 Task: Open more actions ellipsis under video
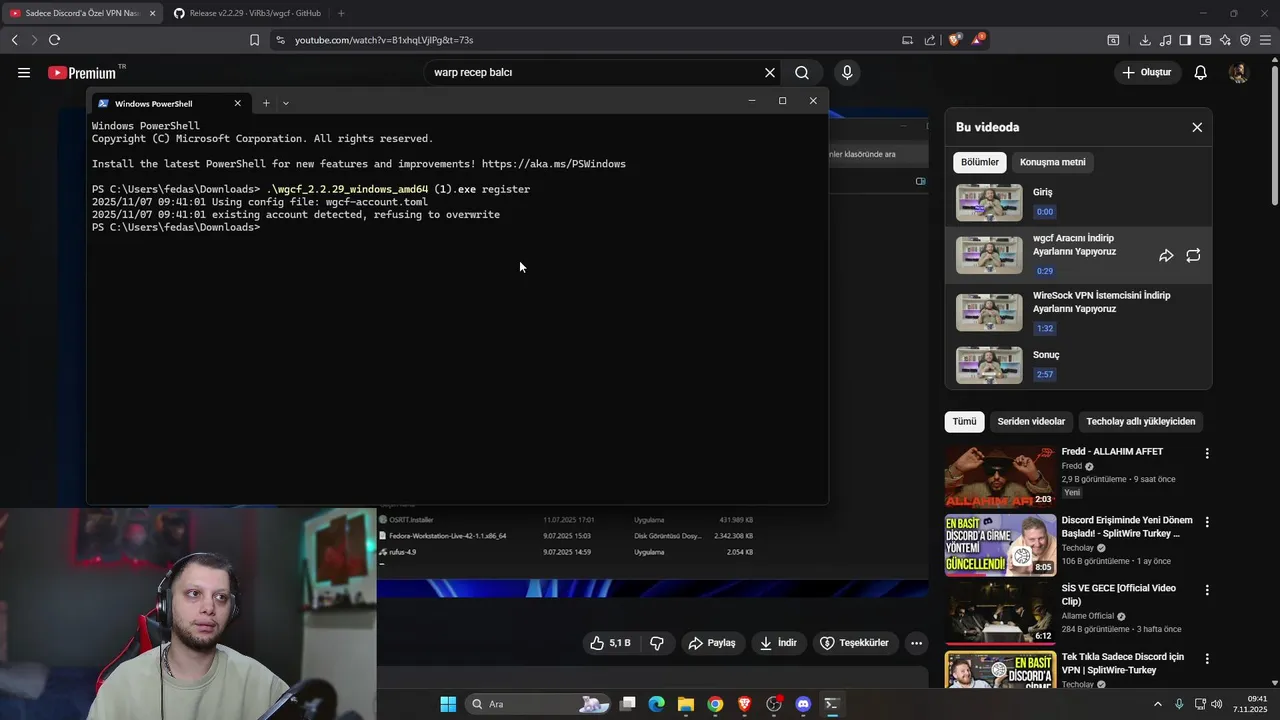[916, 643]
